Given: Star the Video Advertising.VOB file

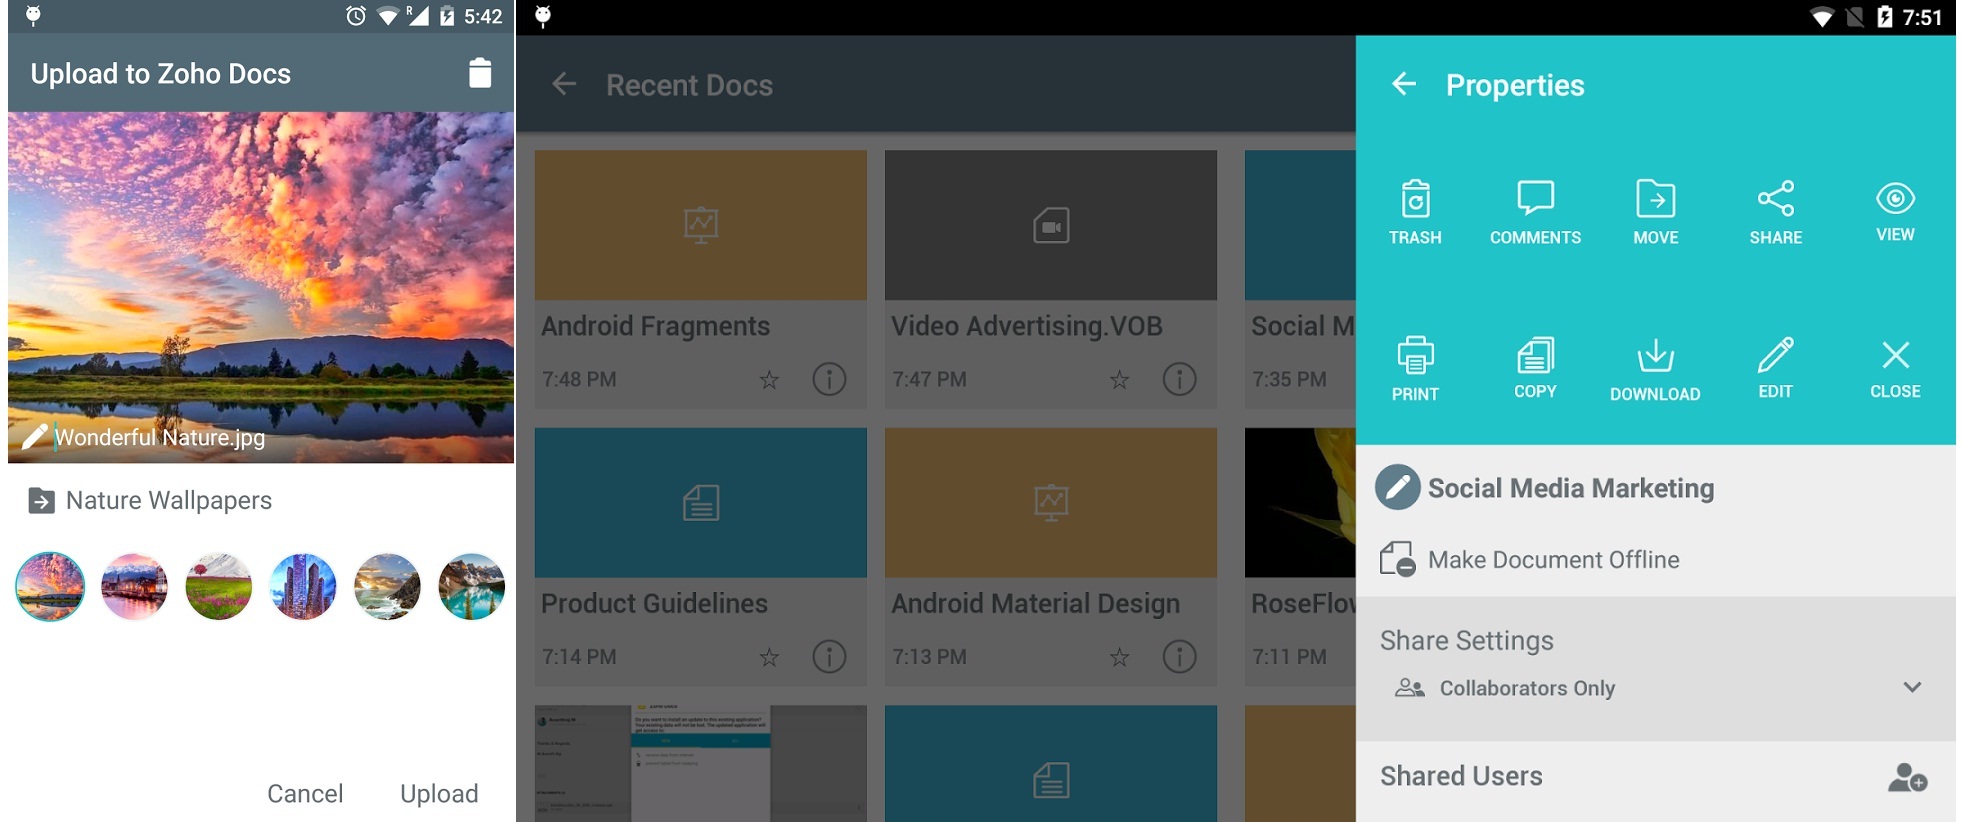Looking at the screenshot, I should tap(1119, 379).
